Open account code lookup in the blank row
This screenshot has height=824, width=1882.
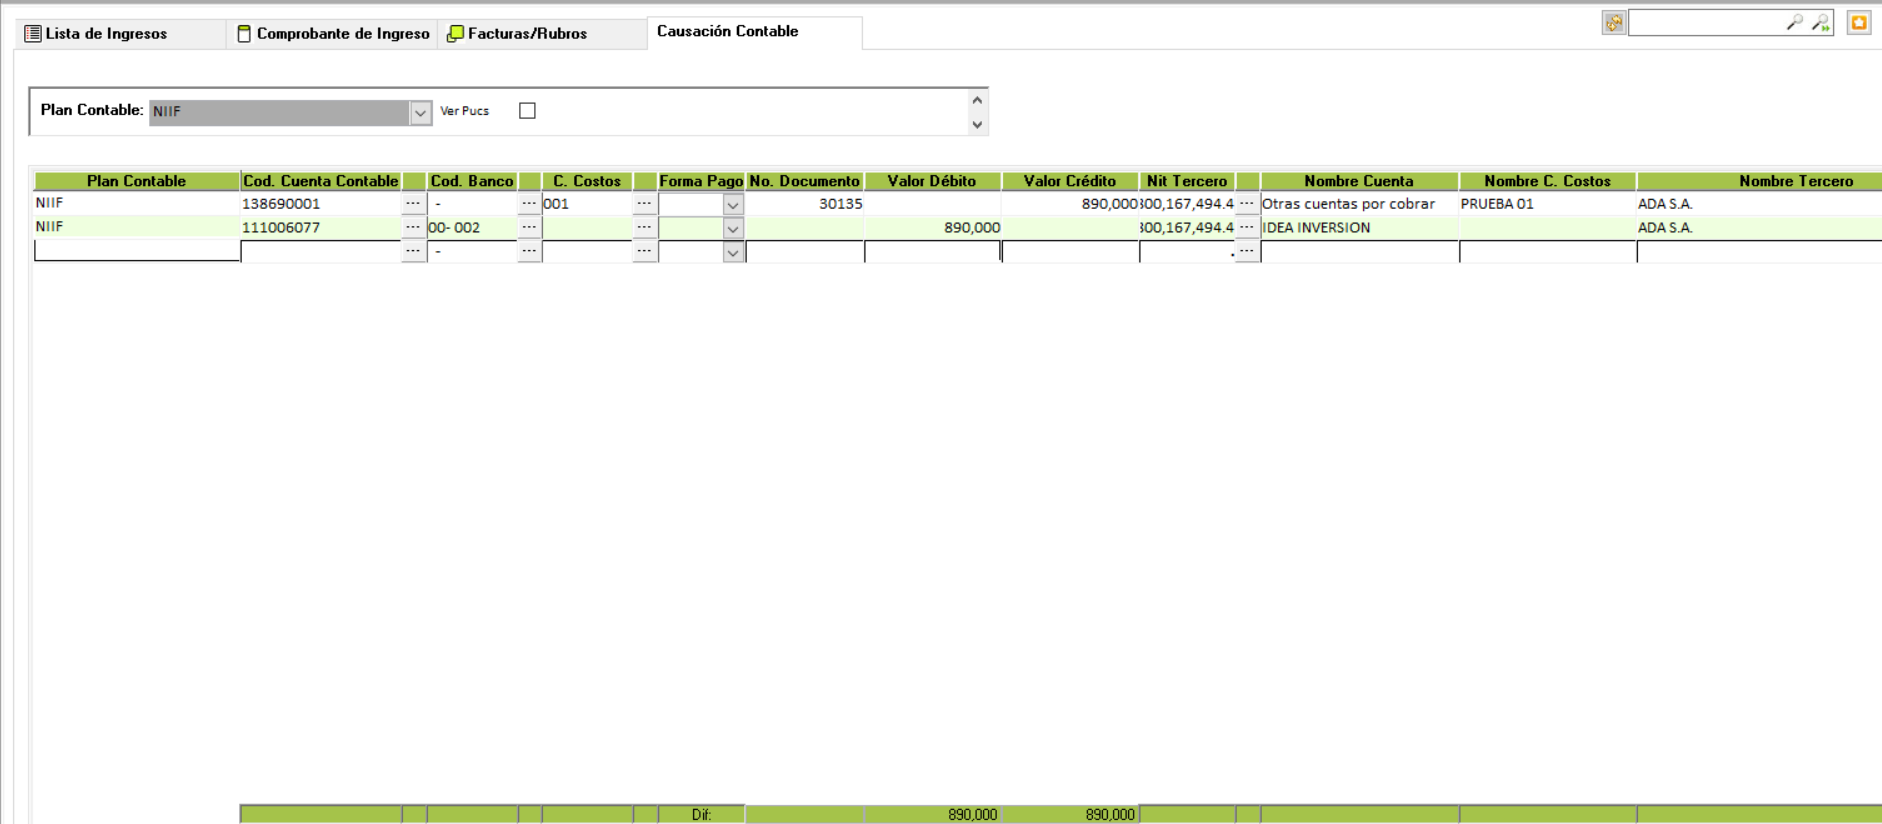point(413,251)
